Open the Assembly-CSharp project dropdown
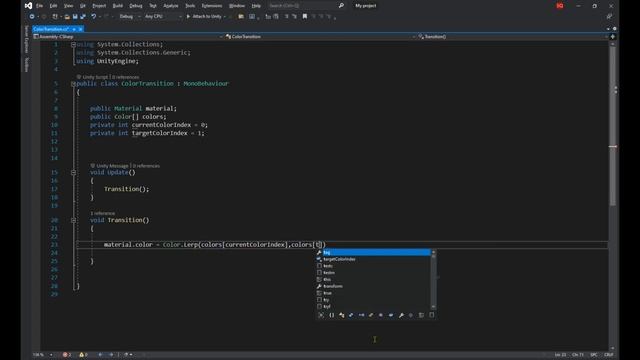The width and height of the screenshot is (640, 360). [129, 37]
